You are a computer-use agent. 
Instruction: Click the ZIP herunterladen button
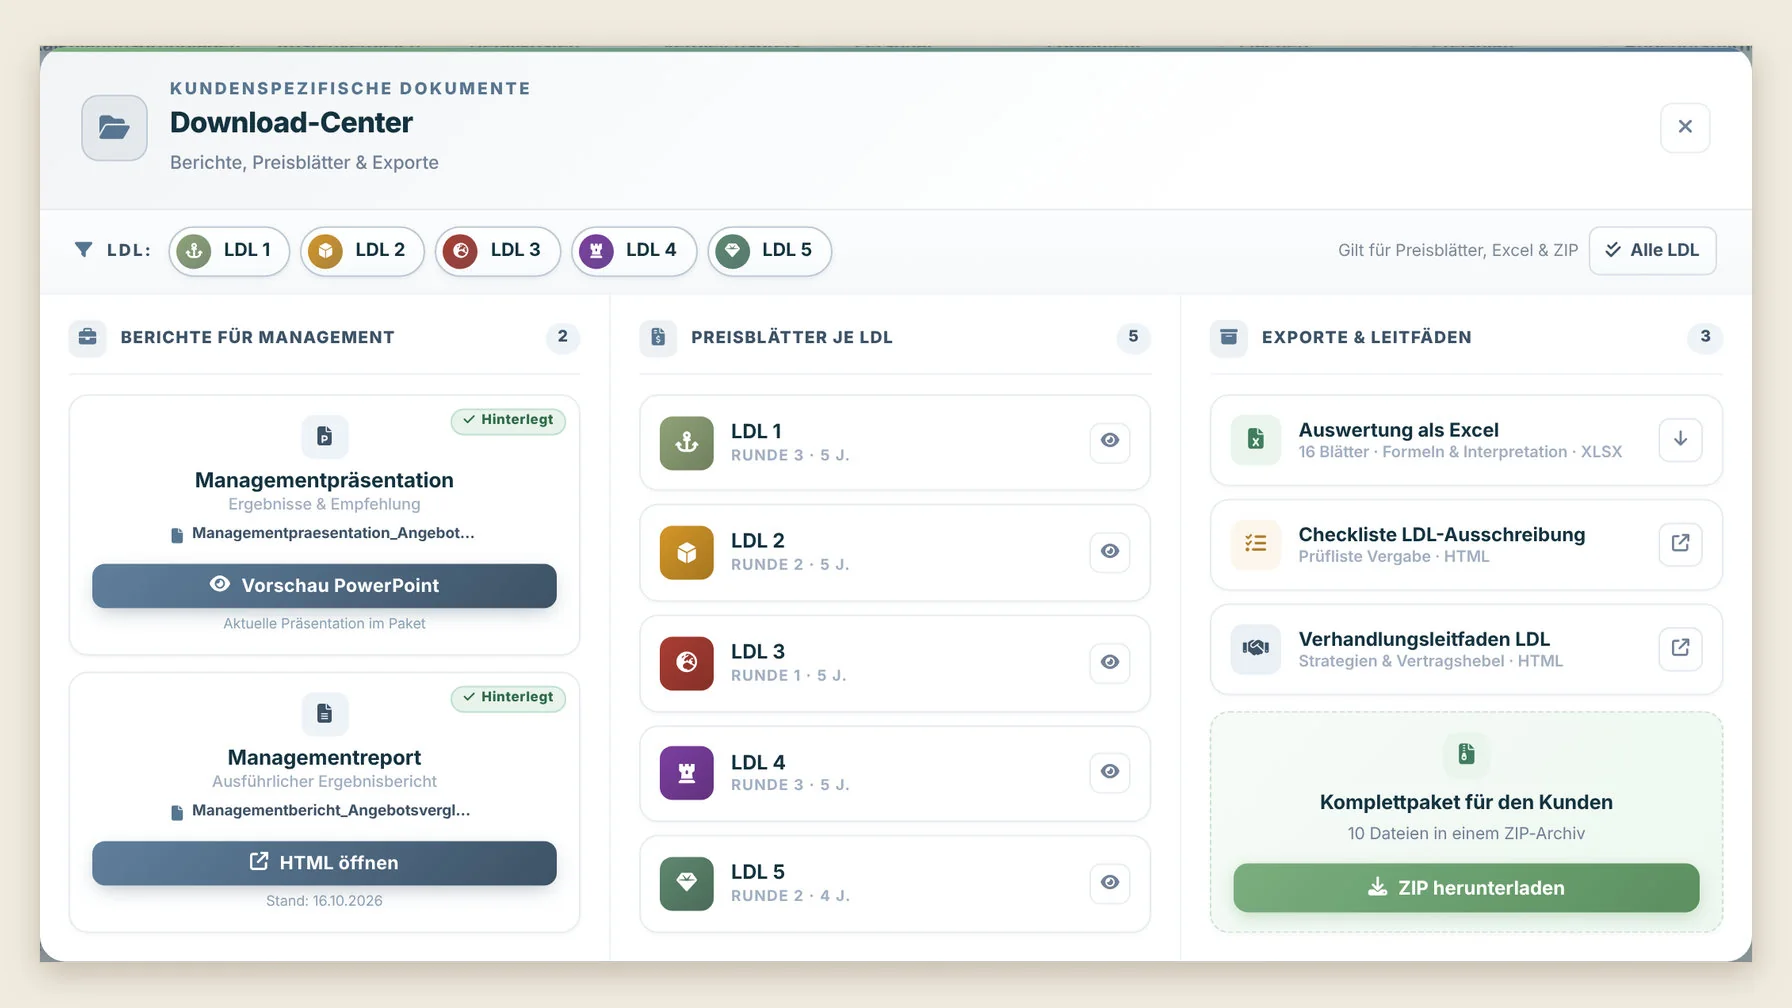click(x=1466, y=888)
